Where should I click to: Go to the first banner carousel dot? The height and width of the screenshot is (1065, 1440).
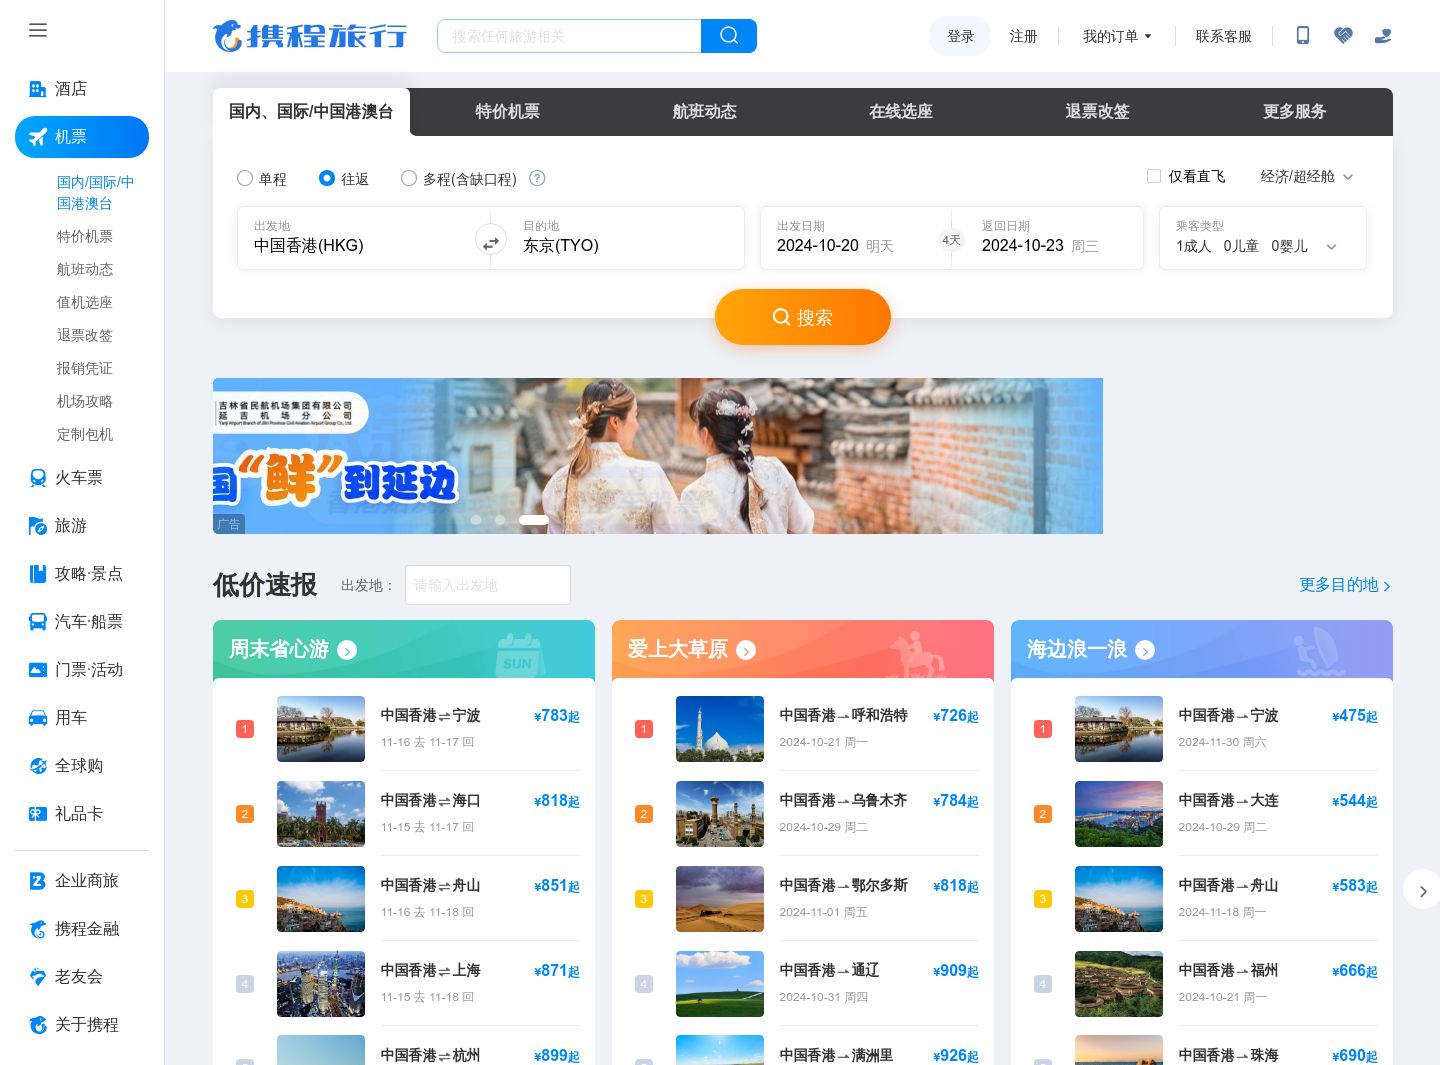476,520
